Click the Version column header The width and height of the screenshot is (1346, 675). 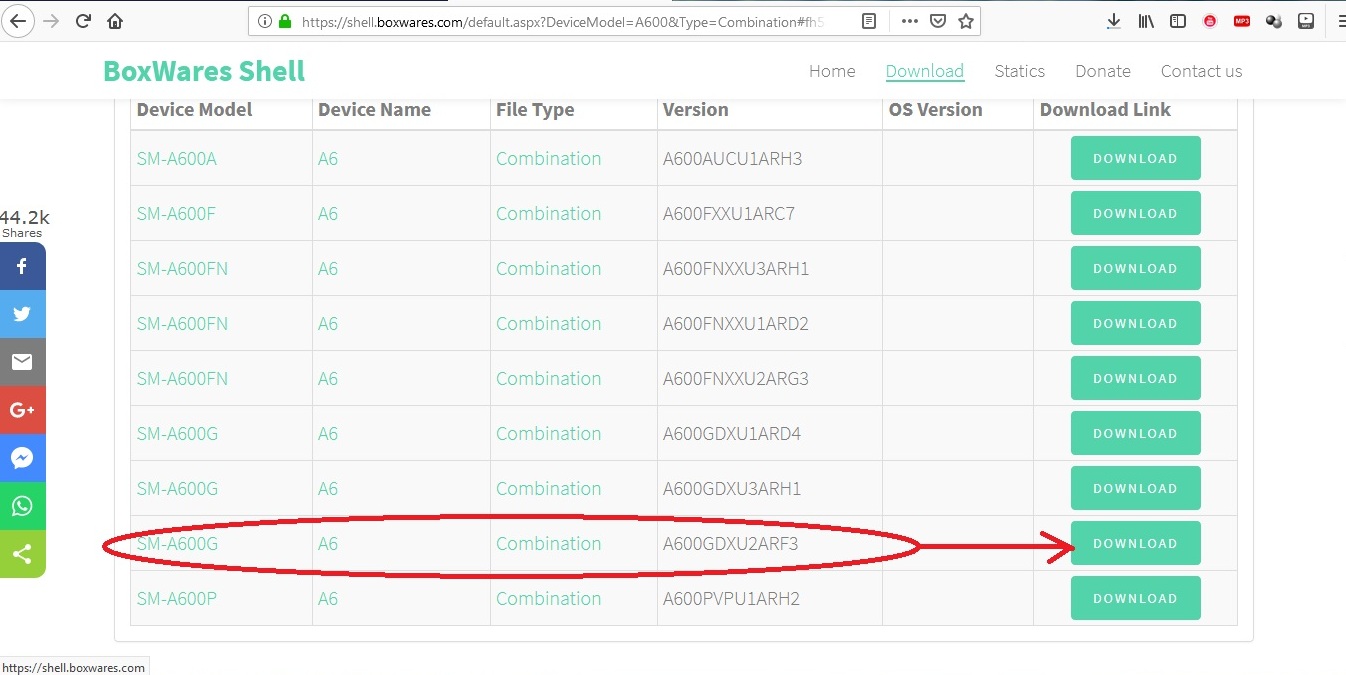pos(695,110)
